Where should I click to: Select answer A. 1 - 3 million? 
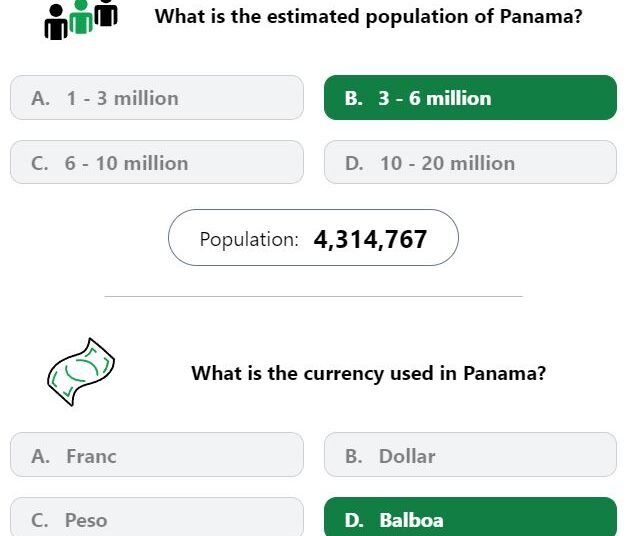pos(157,98)
